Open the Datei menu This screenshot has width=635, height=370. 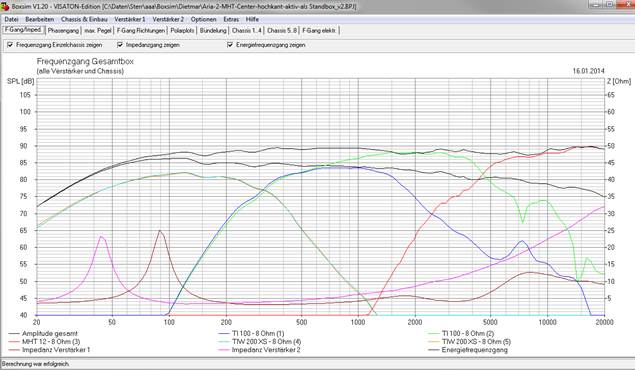(11, 19)
